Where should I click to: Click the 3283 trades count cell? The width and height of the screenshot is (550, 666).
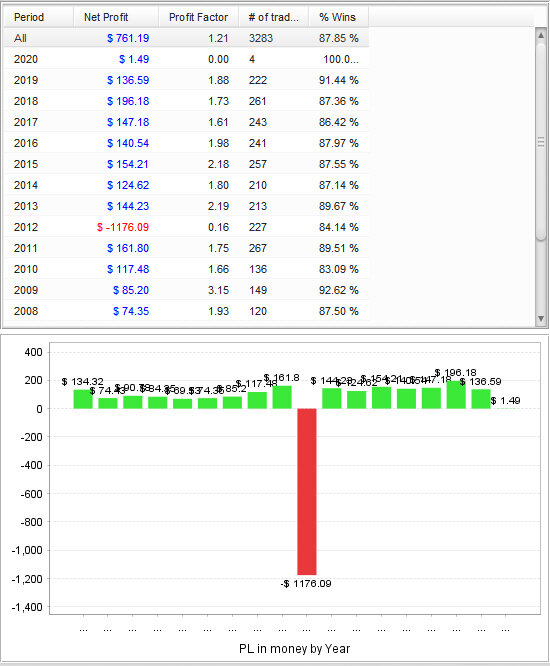coord(261,38)
